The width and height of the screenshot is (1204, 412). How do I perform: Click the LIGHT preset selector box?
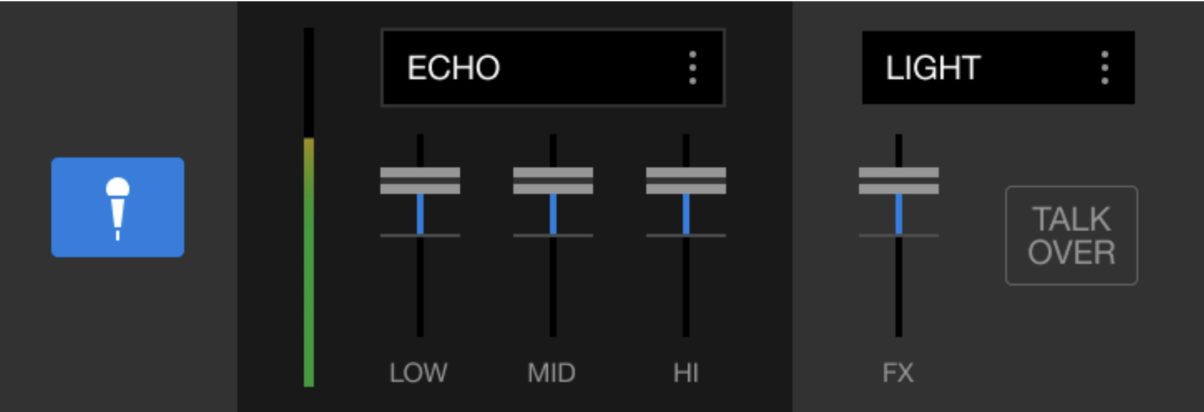998,67
